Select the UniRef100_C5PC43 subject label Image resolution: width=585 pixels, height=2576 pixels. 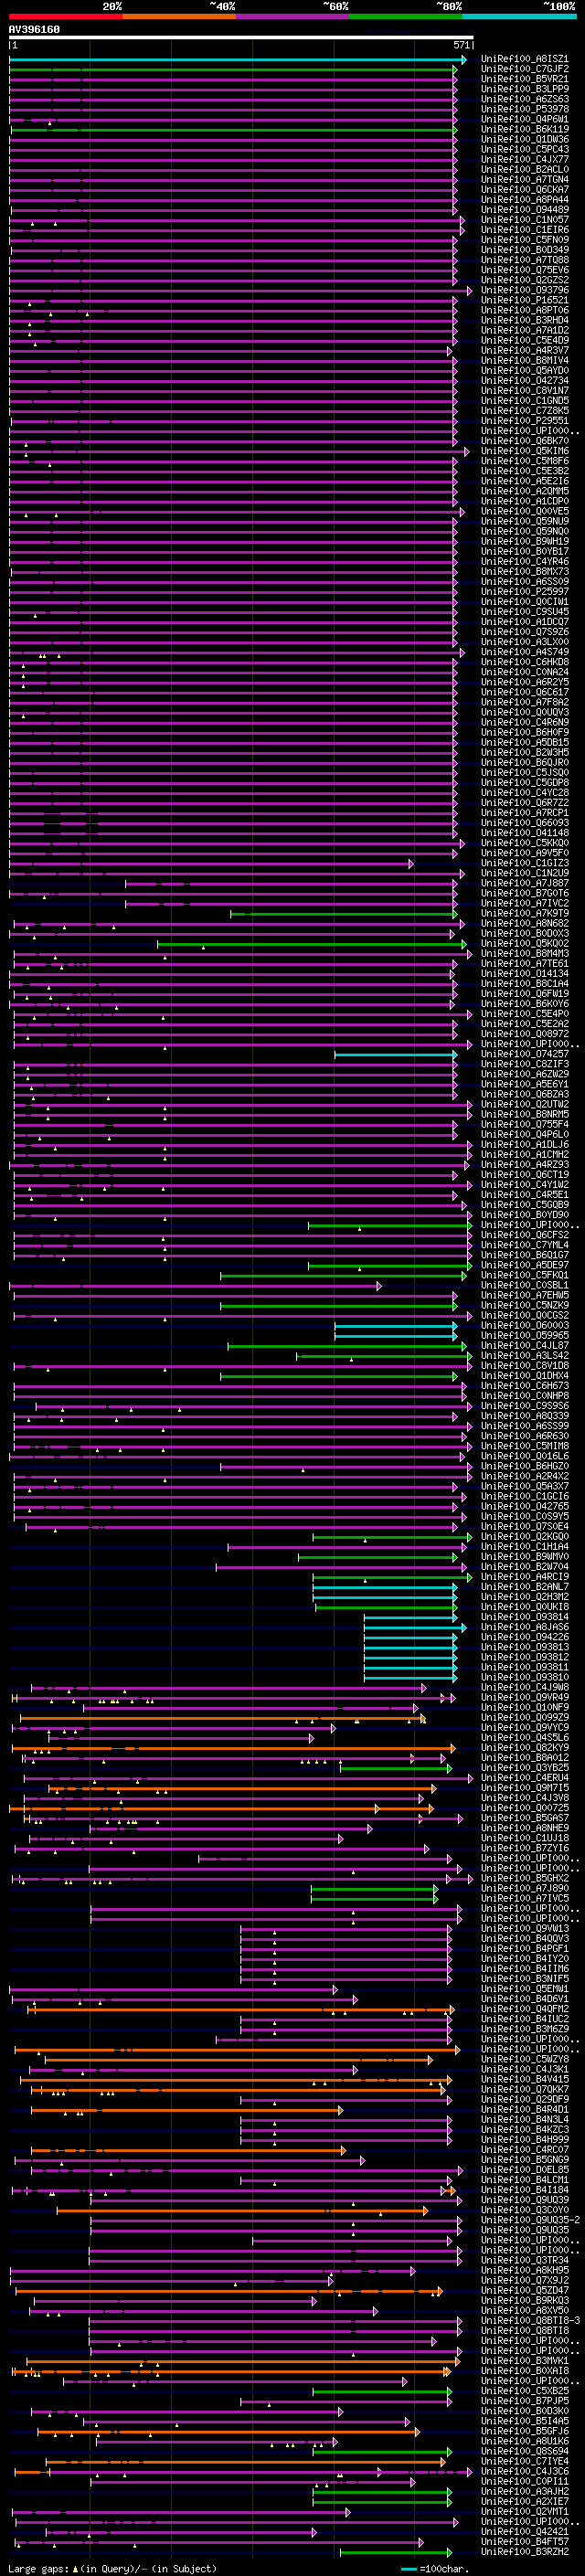[525, 149]
